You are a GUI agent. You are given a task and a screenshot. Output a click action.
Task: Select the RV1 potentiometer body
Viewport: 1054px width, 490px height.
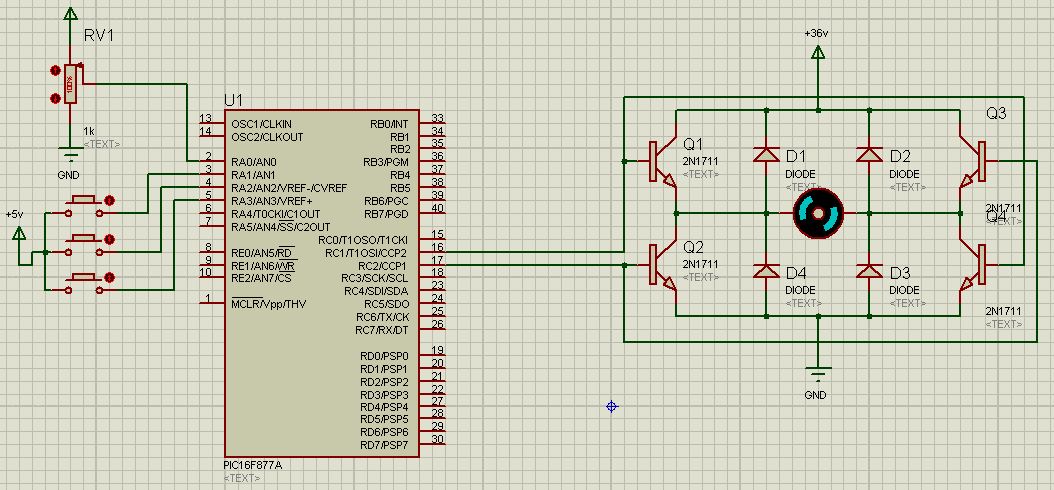[70, 84]
